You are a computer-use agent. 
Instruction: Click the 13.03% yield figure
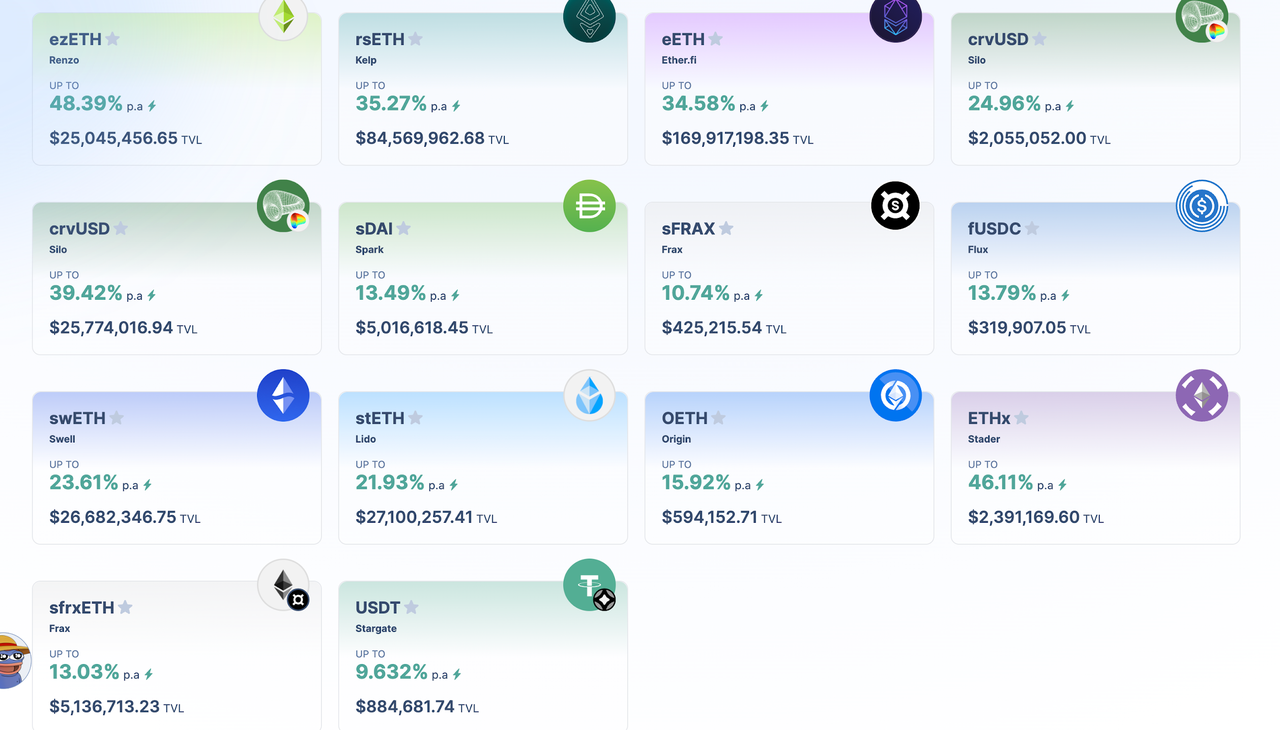click(84, 672)
